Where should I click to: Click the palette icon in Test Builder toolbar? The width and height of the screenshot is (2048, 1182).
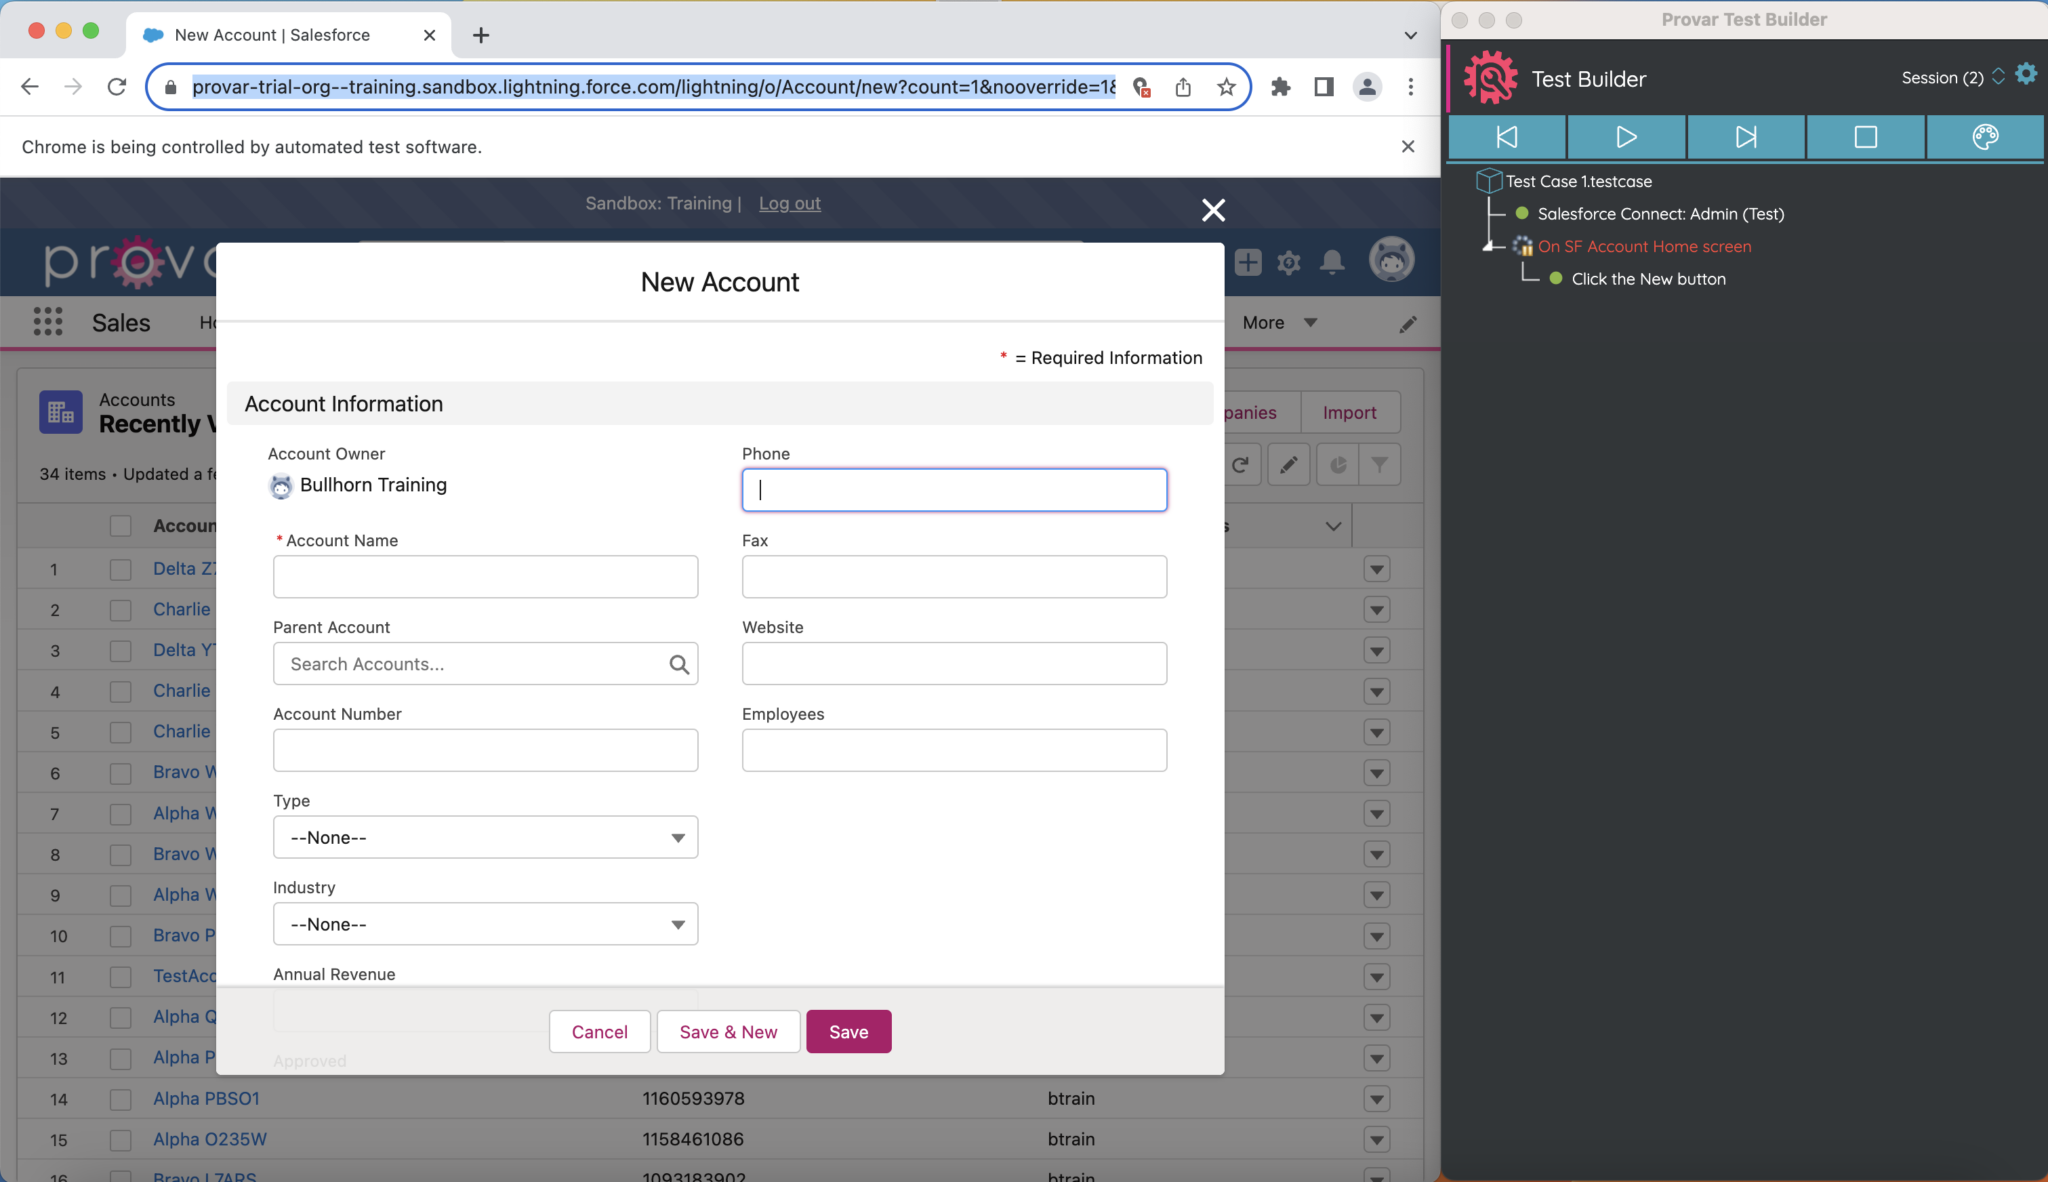pyautogui.click(x=1984, y=137)
